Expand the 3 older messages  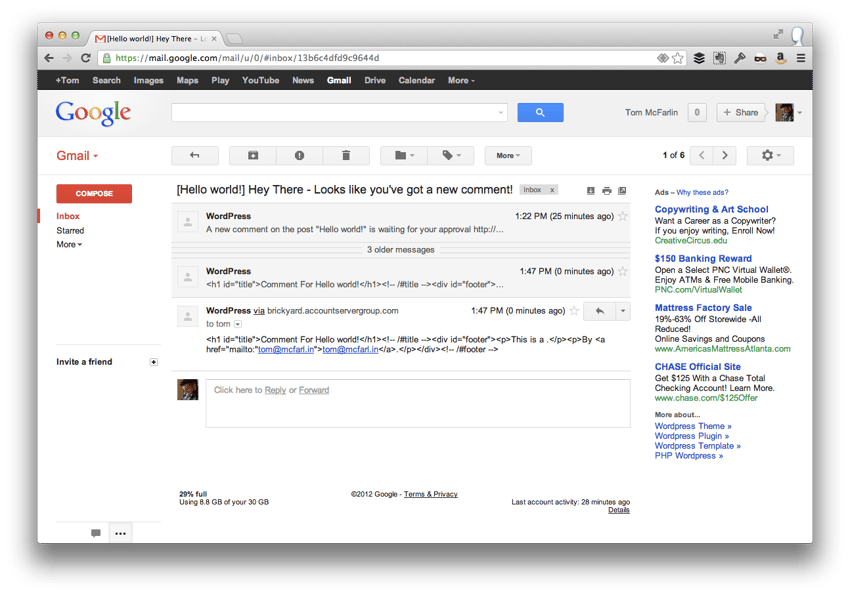(400, 249)
